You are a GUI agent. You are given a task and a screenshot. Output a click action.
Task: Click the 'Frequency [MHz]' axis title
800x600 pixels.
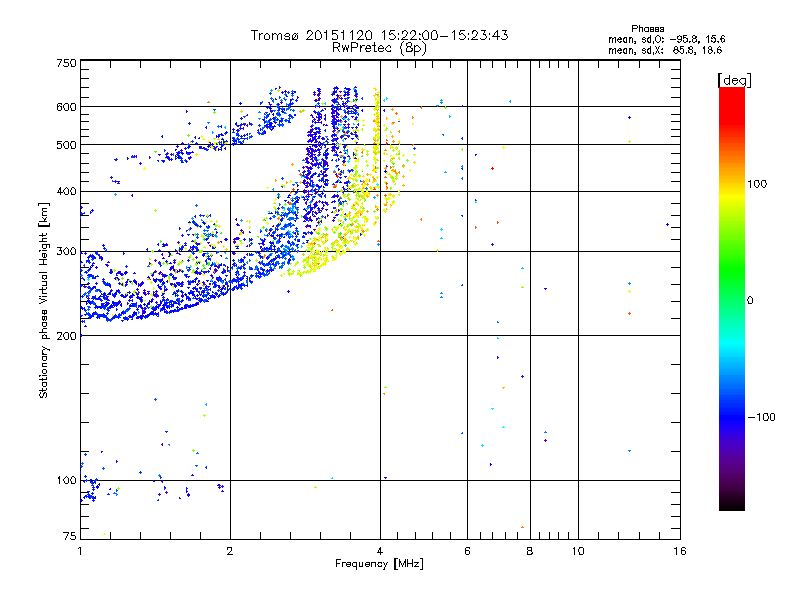click(379, 564)
